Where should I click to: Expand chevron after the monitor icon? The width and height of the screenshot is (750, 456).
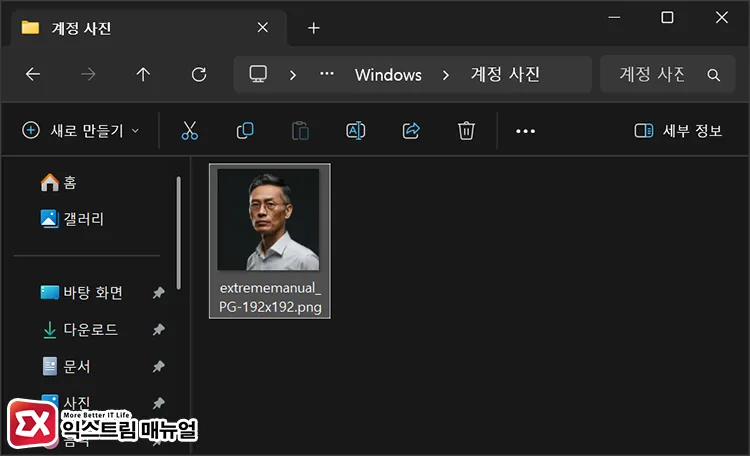[293, 75]
